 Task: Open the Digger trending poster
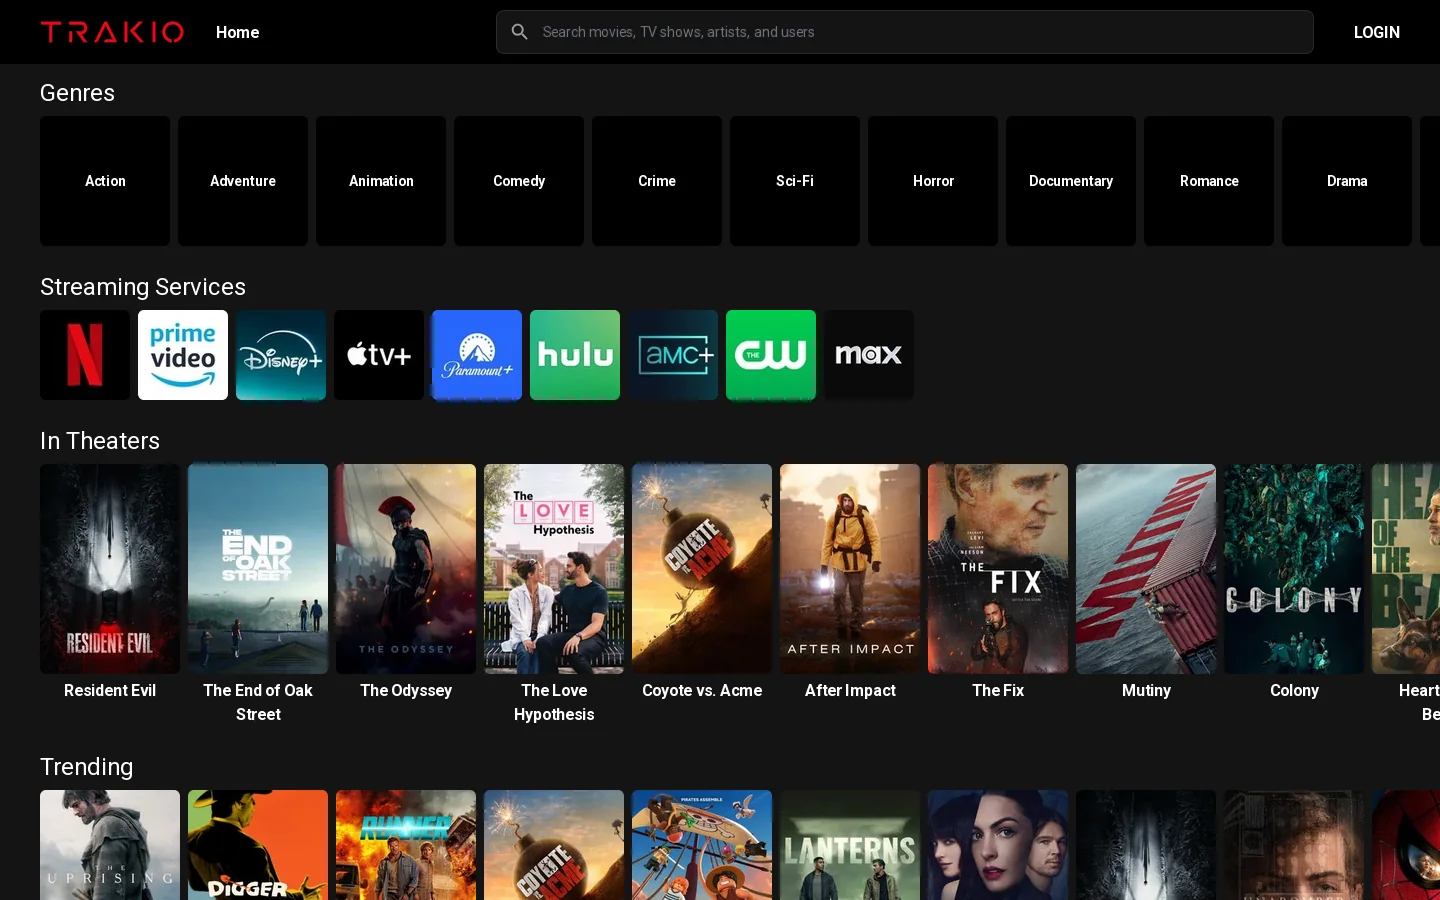click(x=258, y=845)
